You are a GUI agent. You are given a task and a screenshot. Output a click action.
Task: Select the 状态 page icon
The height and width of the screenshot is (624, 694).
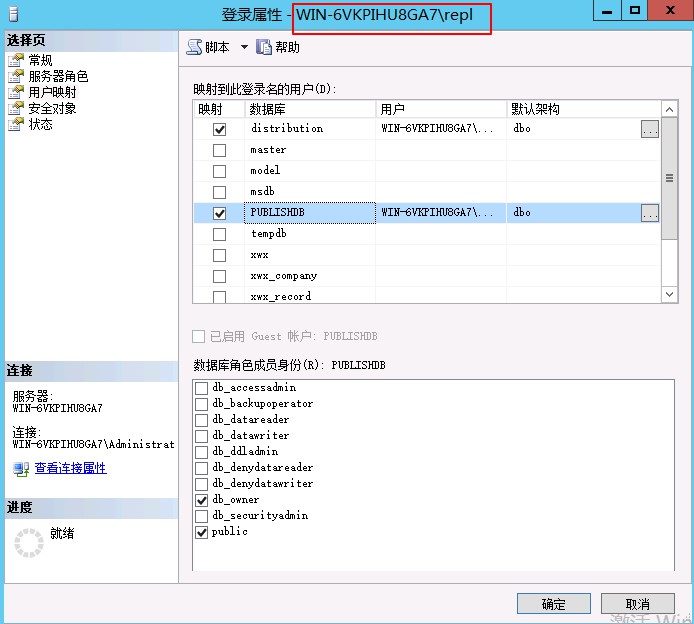(16, 125)
